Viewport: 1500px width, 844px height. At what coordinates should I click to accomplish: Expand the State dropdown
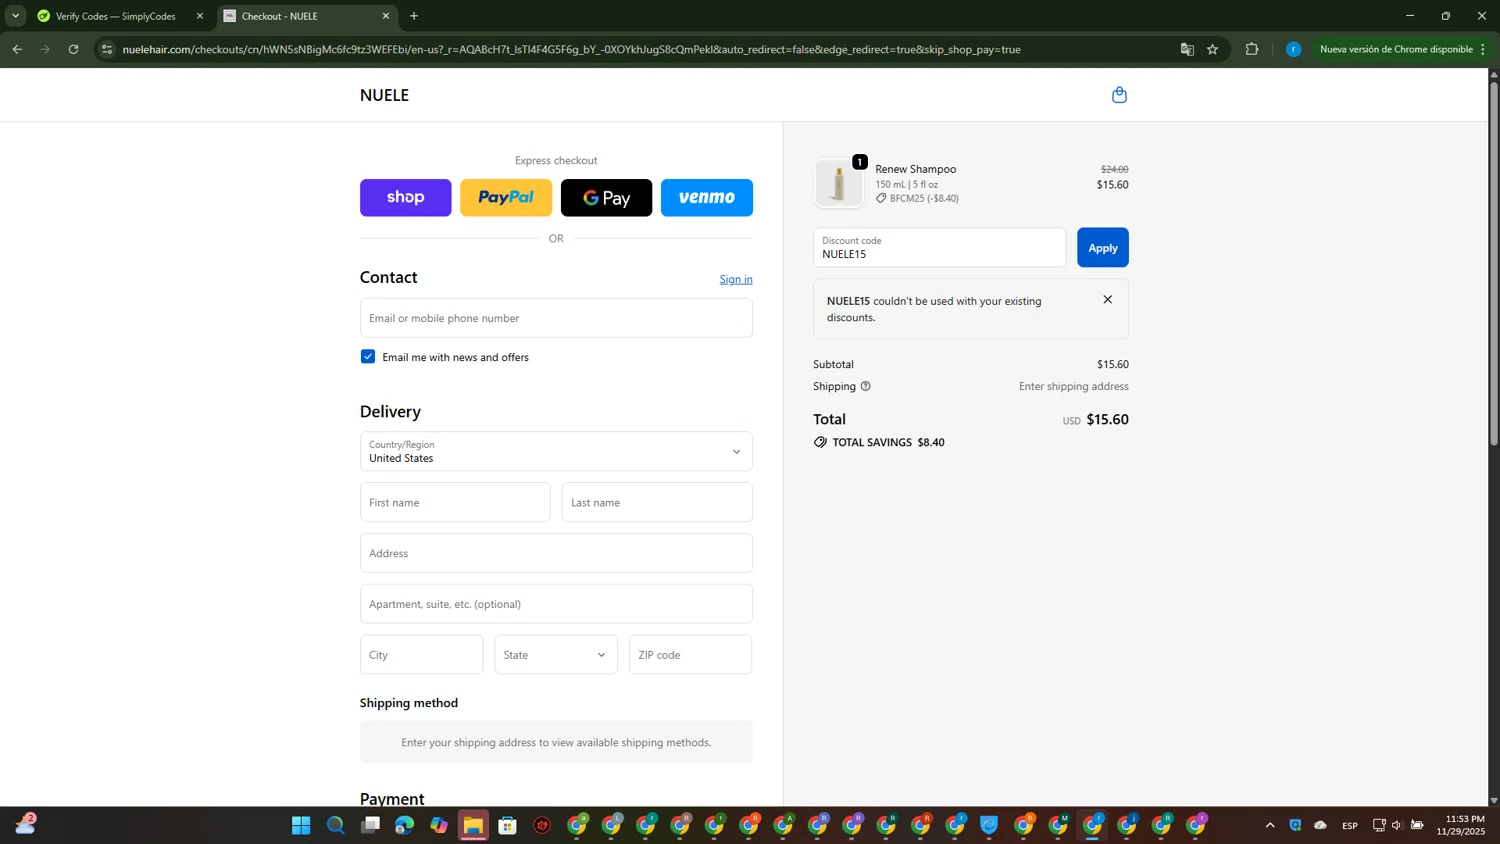556,655
